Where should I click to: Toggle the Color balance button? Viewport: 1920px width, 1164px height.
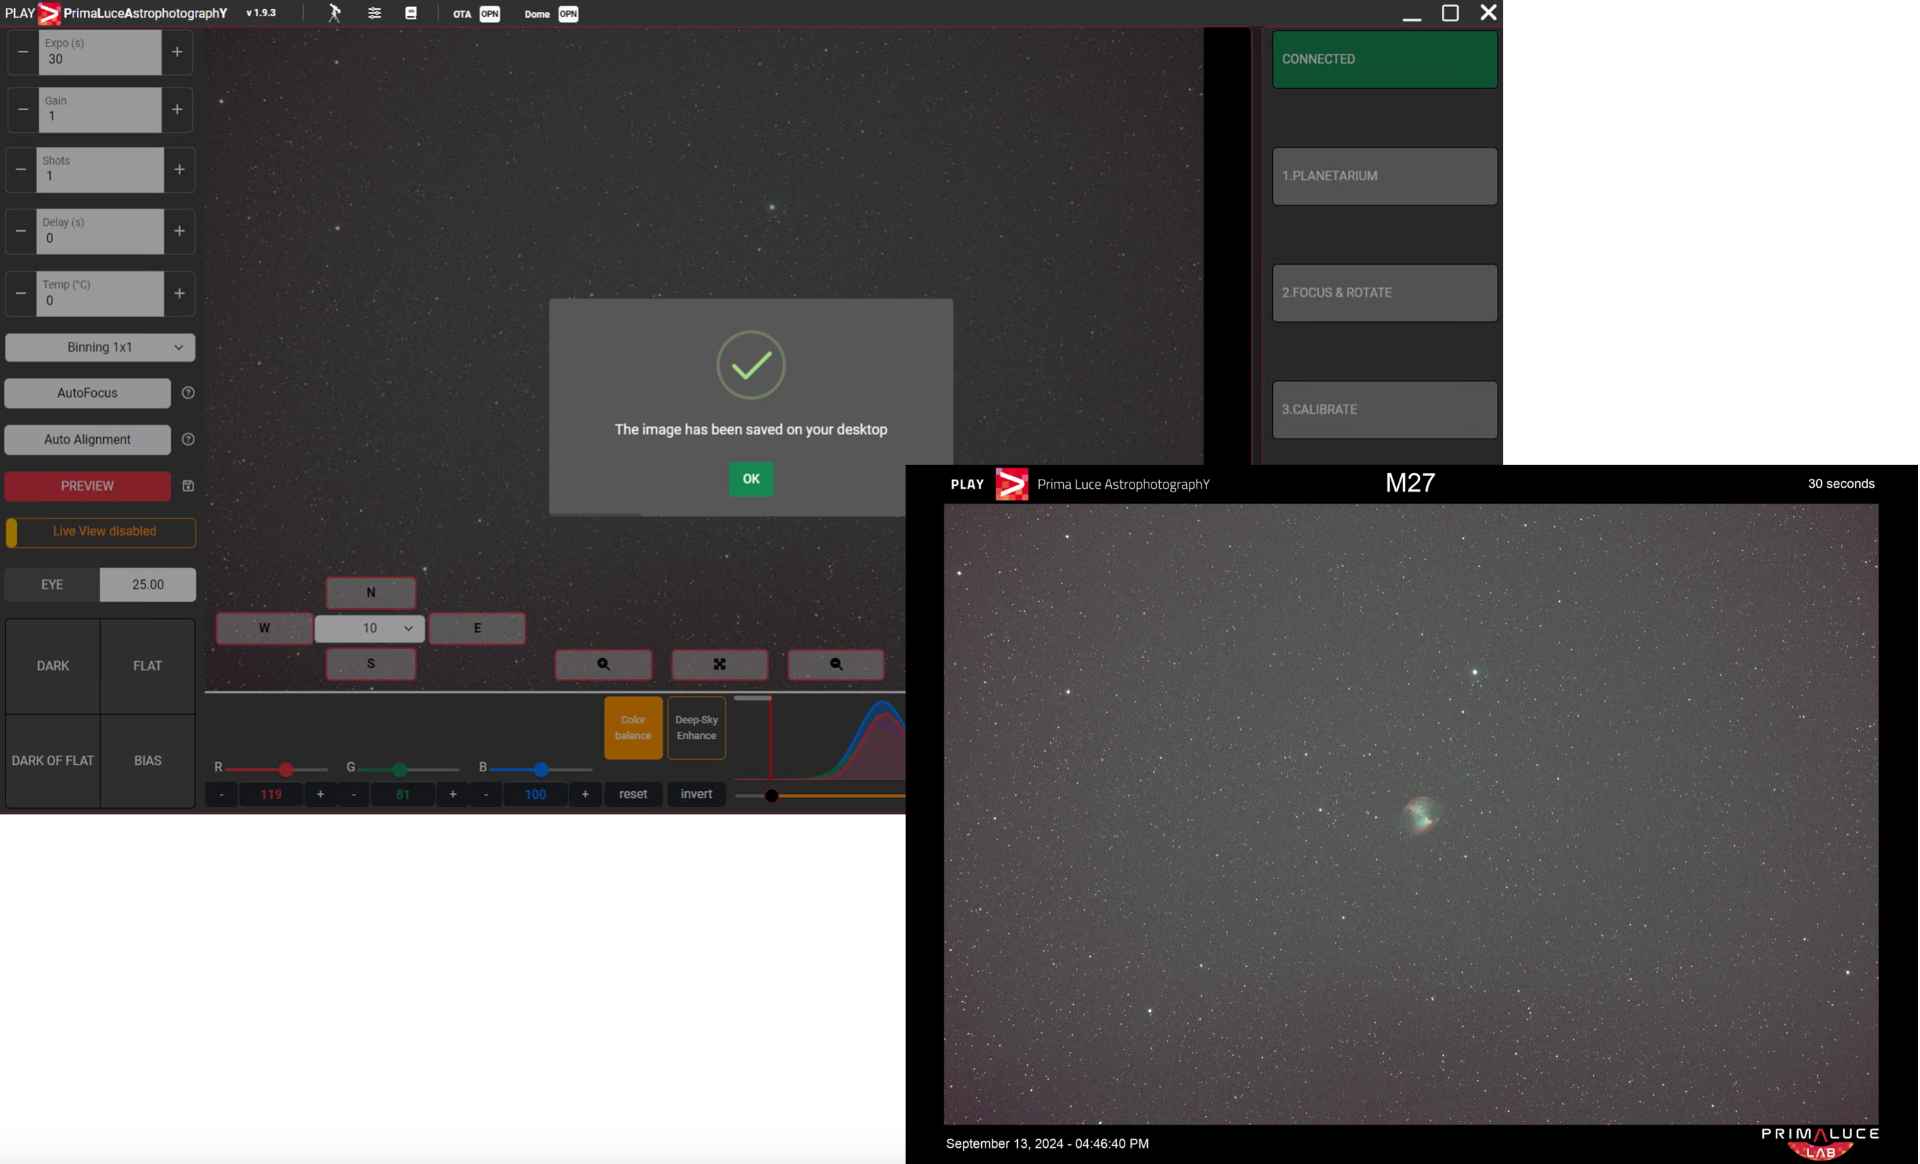point(633,728)
